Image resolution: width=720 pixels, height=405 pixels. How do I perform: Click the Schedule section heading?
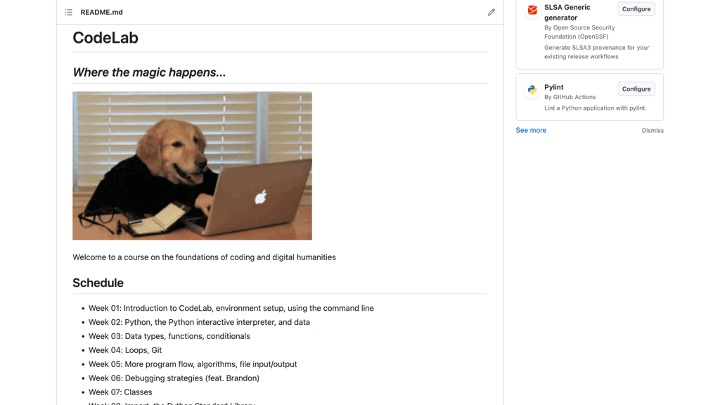point(98,283)
